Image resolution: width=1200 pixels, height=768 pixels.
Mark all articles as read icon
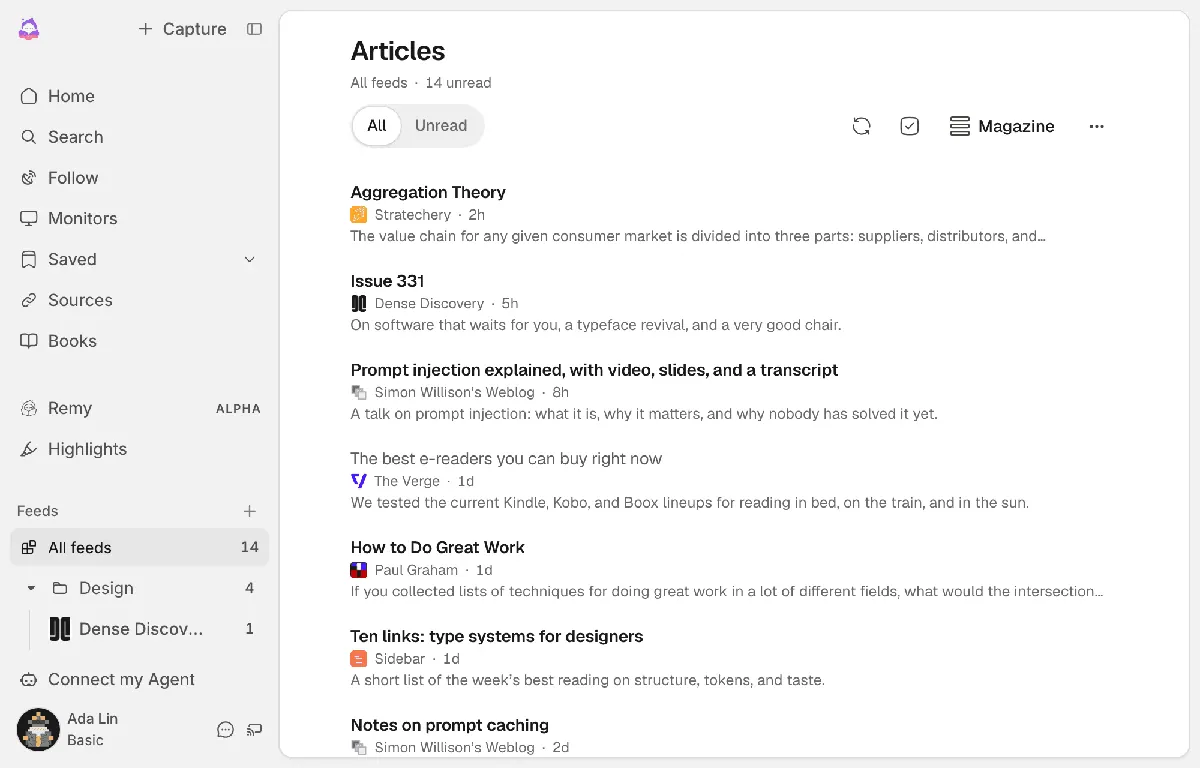910,126
